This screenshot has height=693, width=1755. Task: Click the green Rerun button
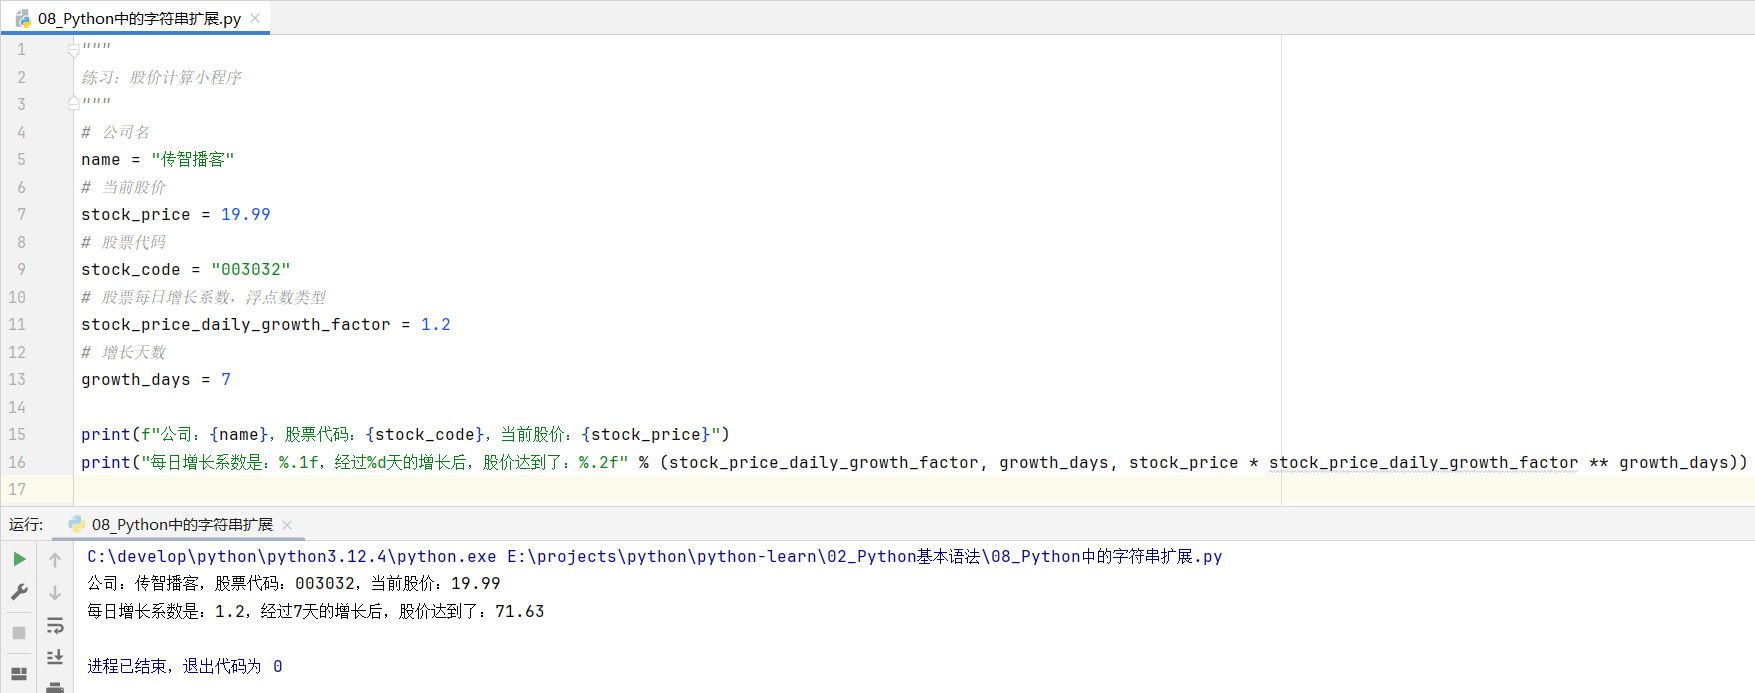[19, 559]
